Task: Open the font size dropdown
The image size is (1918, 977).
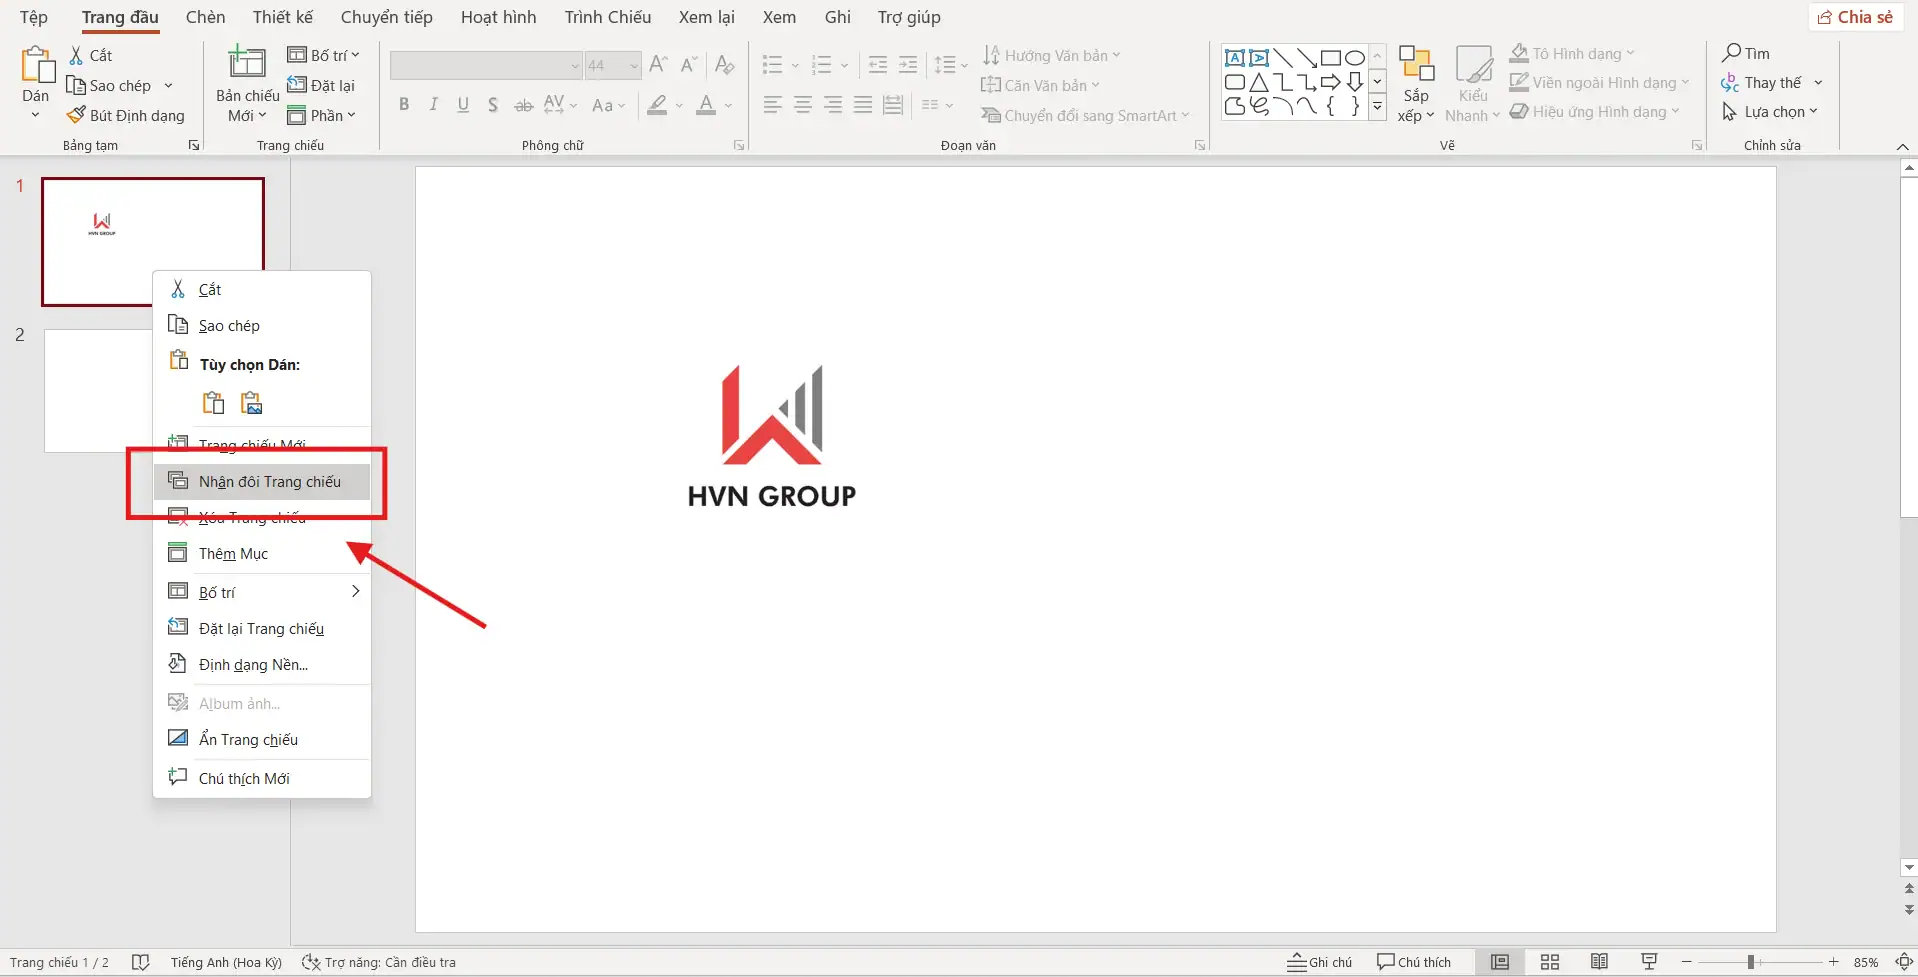Action: [x=631, y=65]
